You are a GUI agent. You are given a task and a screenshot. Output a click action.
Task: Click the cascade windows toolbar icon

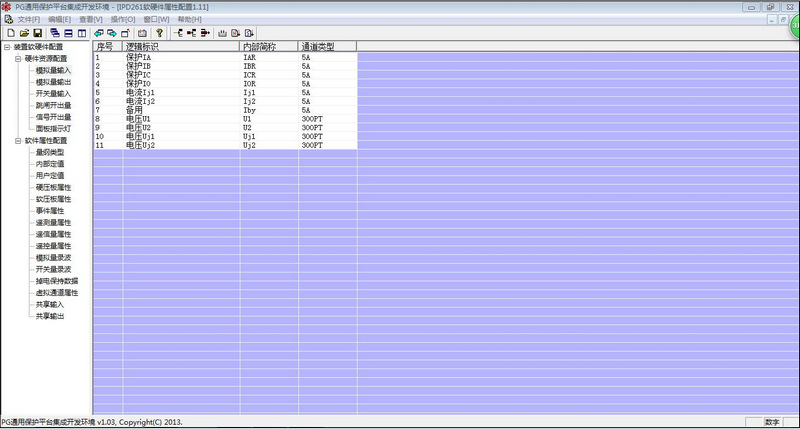coord(55,33)
